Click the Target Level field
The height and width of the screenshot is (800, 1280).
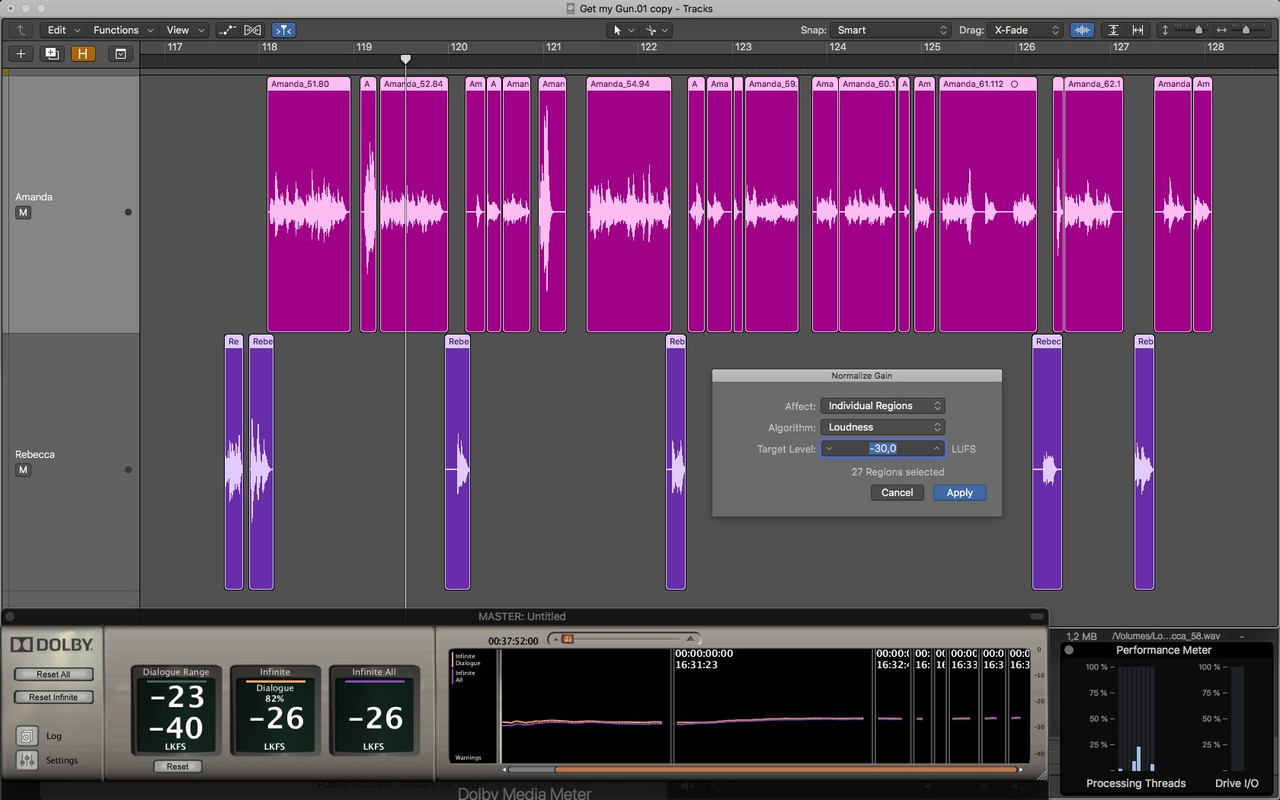(883, 449)
